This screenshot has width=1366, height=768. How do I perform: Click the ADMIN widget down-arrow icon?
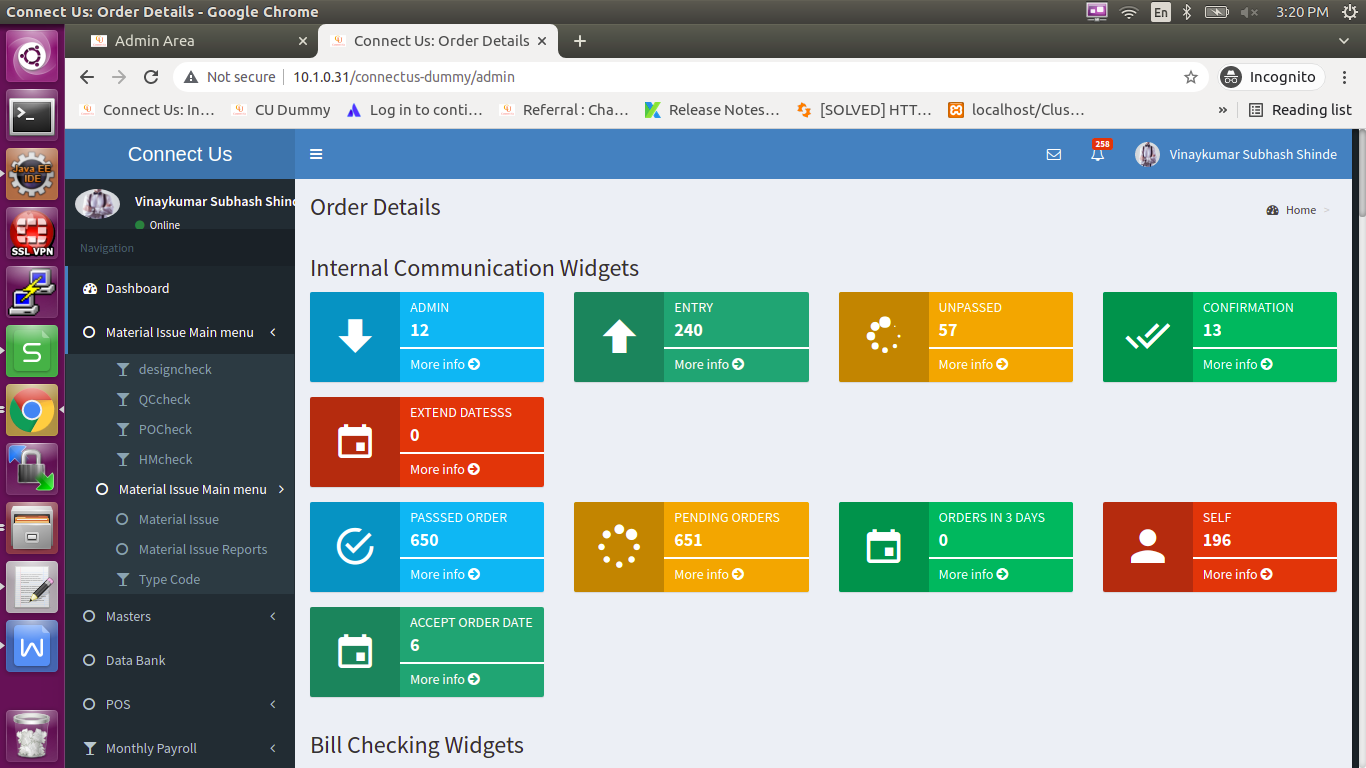click(x=355, y=337)
